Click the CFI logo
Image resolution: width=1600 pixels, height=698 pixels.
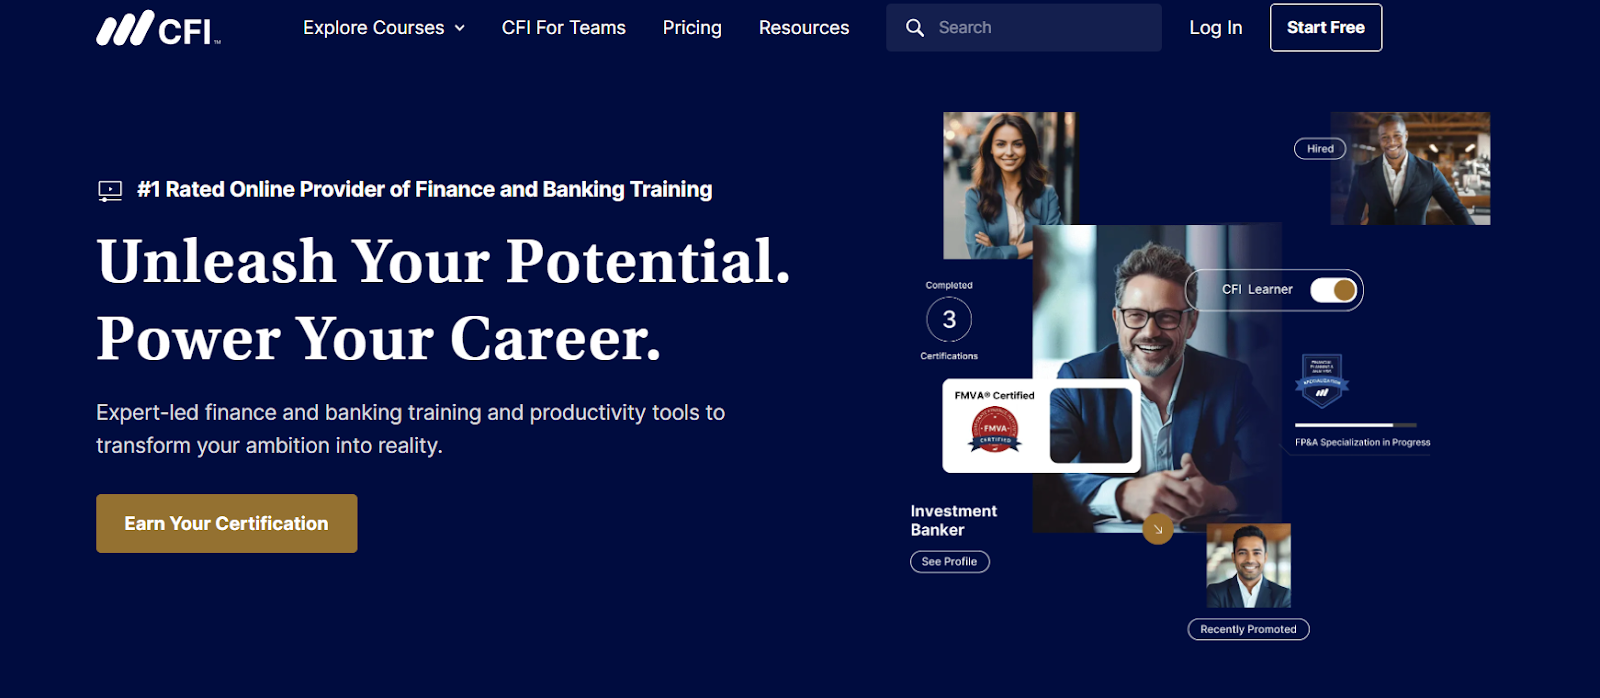(158, 28)
